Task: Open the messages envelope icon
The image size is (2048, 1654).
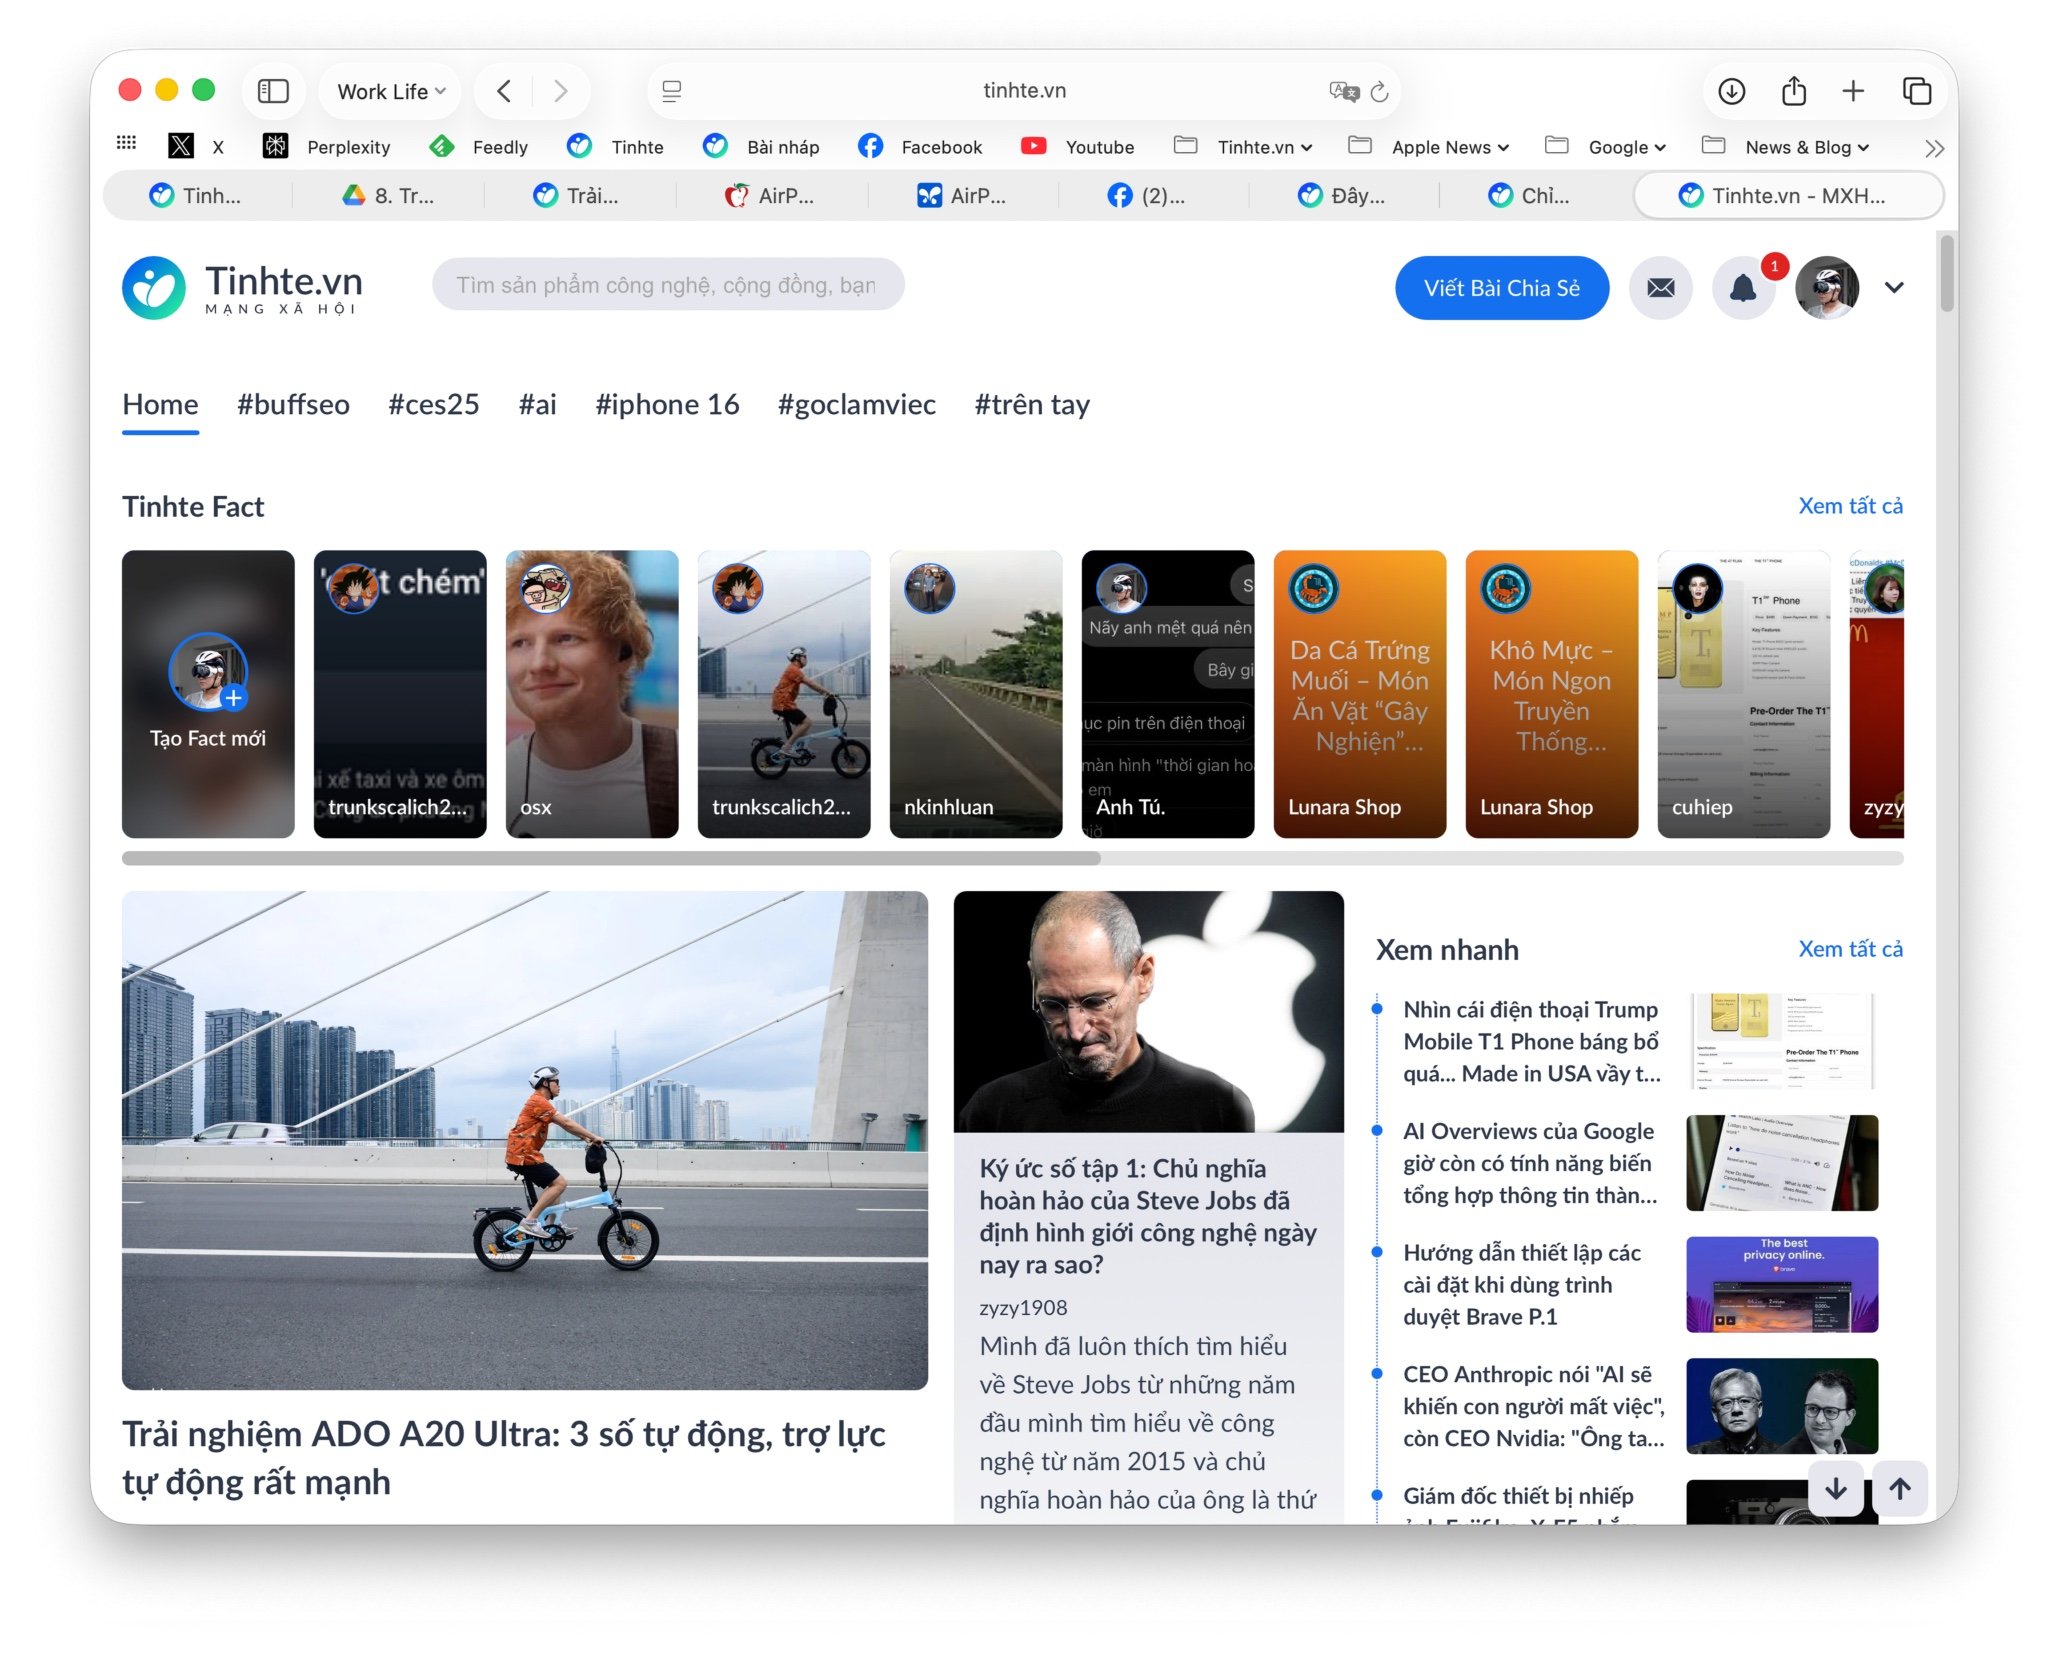Action: click(1661, 288)
